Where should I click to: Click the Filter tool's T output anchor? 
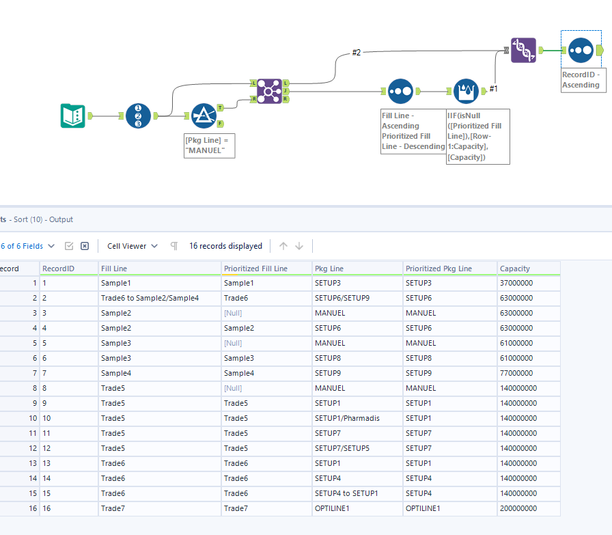pos(220,107)
